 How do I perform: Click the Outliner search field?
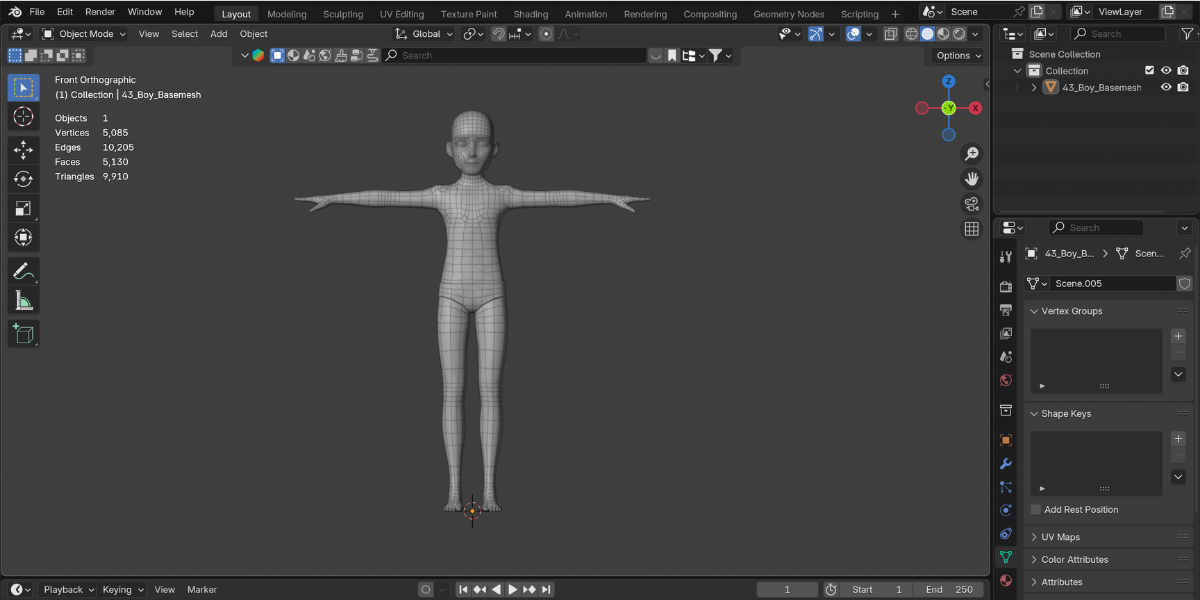tap(1120, 33)
